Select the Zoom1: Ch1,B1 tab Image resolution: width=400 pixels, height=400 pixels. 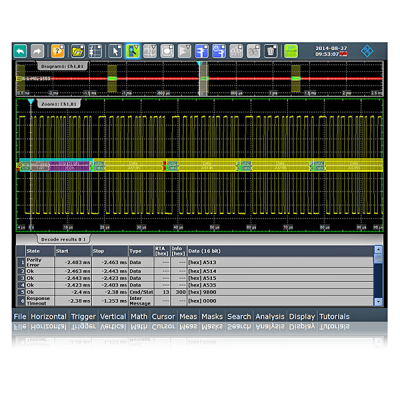click(59, 104)
